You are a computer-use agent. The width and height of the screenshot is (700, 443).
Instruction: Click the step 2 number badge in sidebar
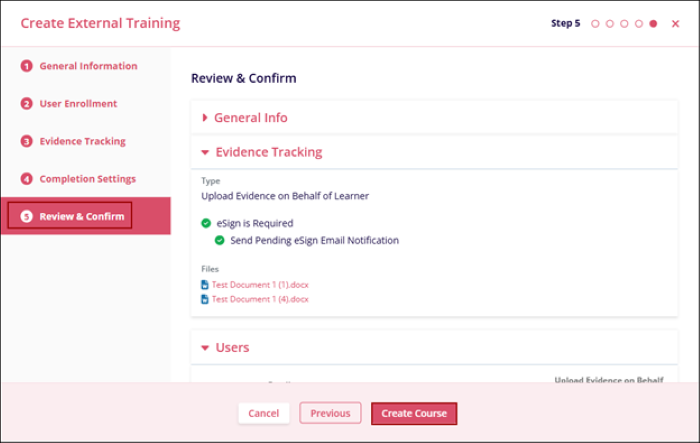click(x=27, y=104)
